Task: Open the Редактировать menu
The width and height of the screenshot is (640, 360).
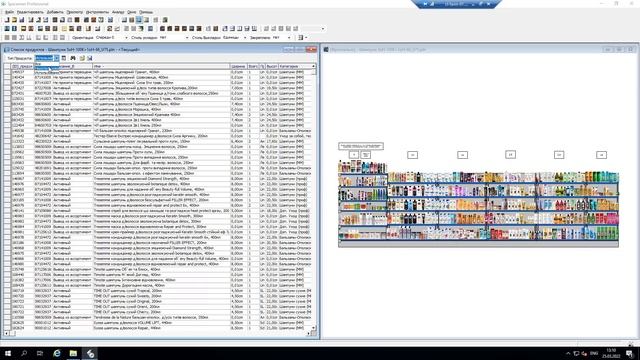Action: point(30,12)
